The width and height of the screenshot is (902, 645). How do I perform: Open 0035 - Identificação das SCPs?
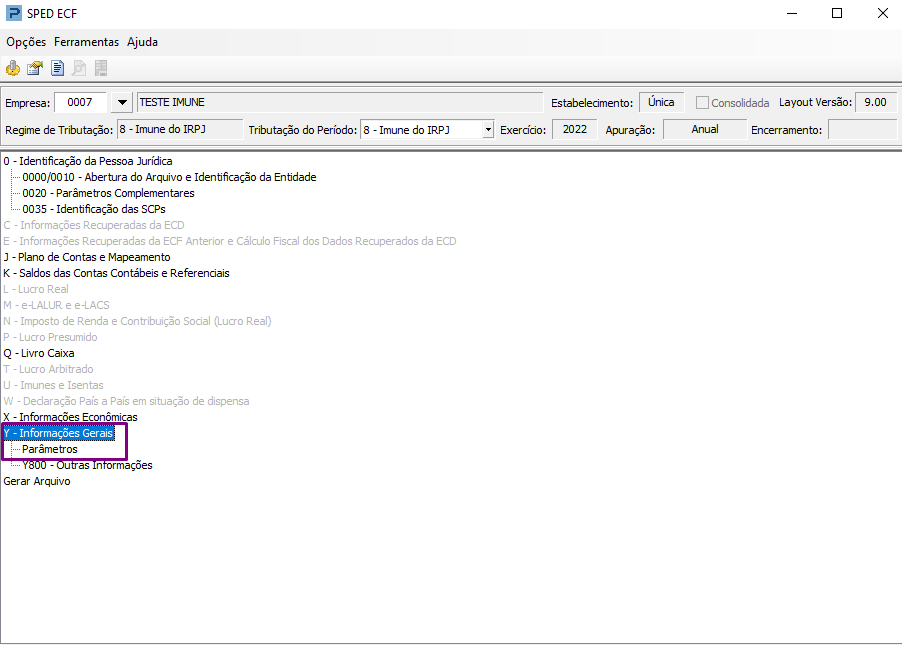tap(94, 209)
